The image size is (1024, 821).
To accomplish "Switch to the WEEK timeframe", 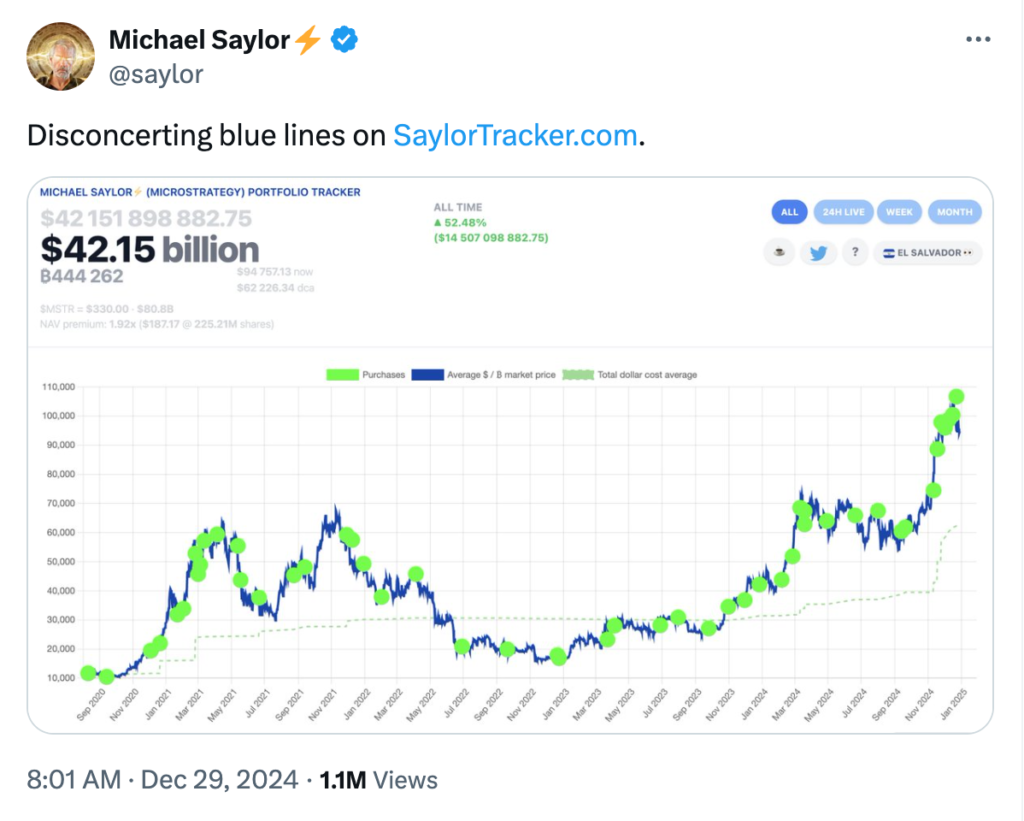I will click(x=899, y=212).
